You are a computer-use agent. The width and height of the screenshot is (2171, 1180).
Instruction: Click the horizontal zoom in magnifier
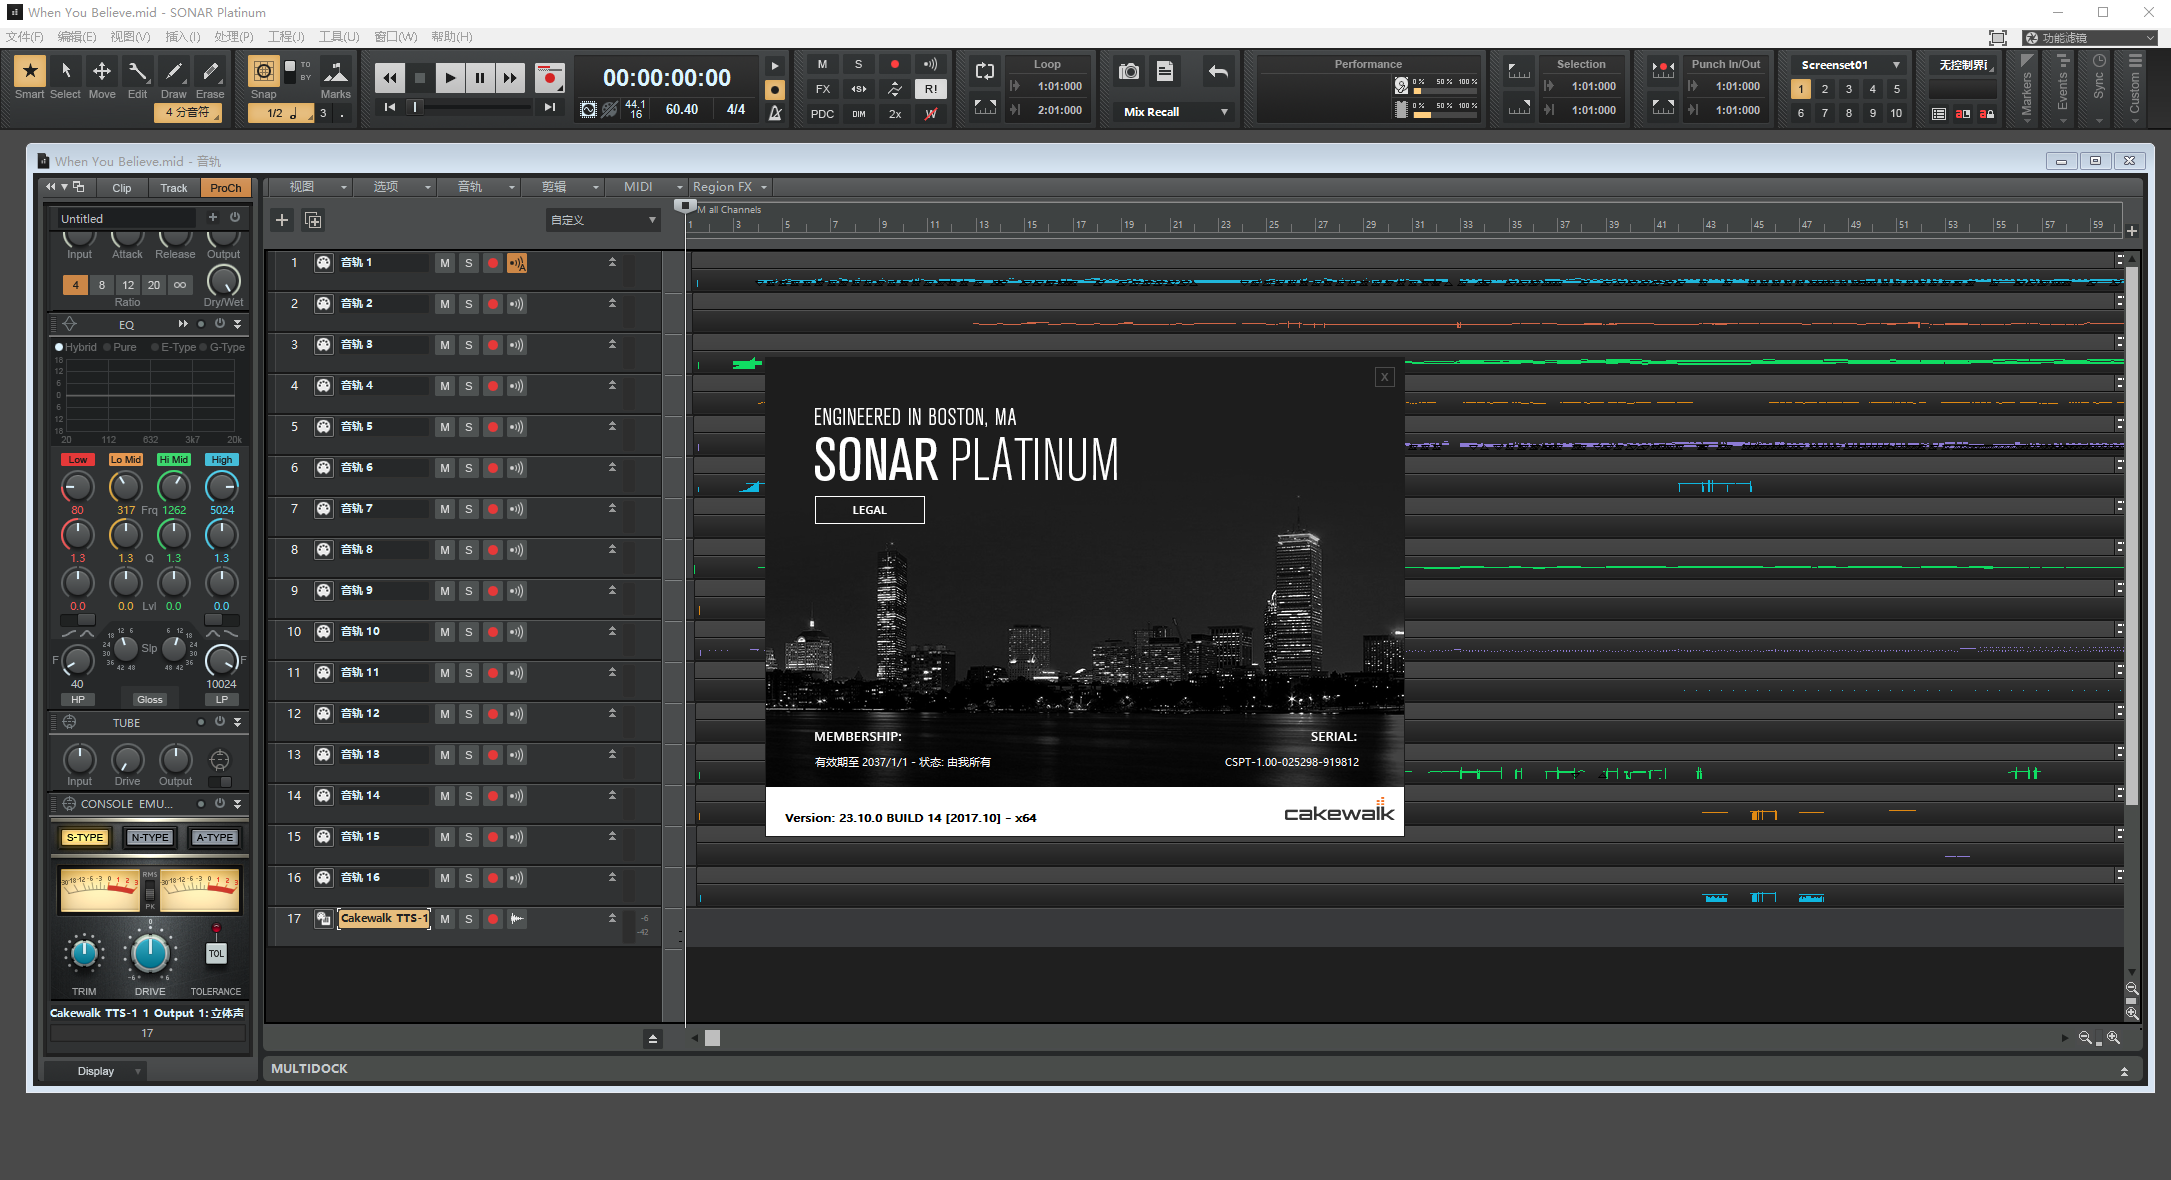(x=2113, y=1038)
